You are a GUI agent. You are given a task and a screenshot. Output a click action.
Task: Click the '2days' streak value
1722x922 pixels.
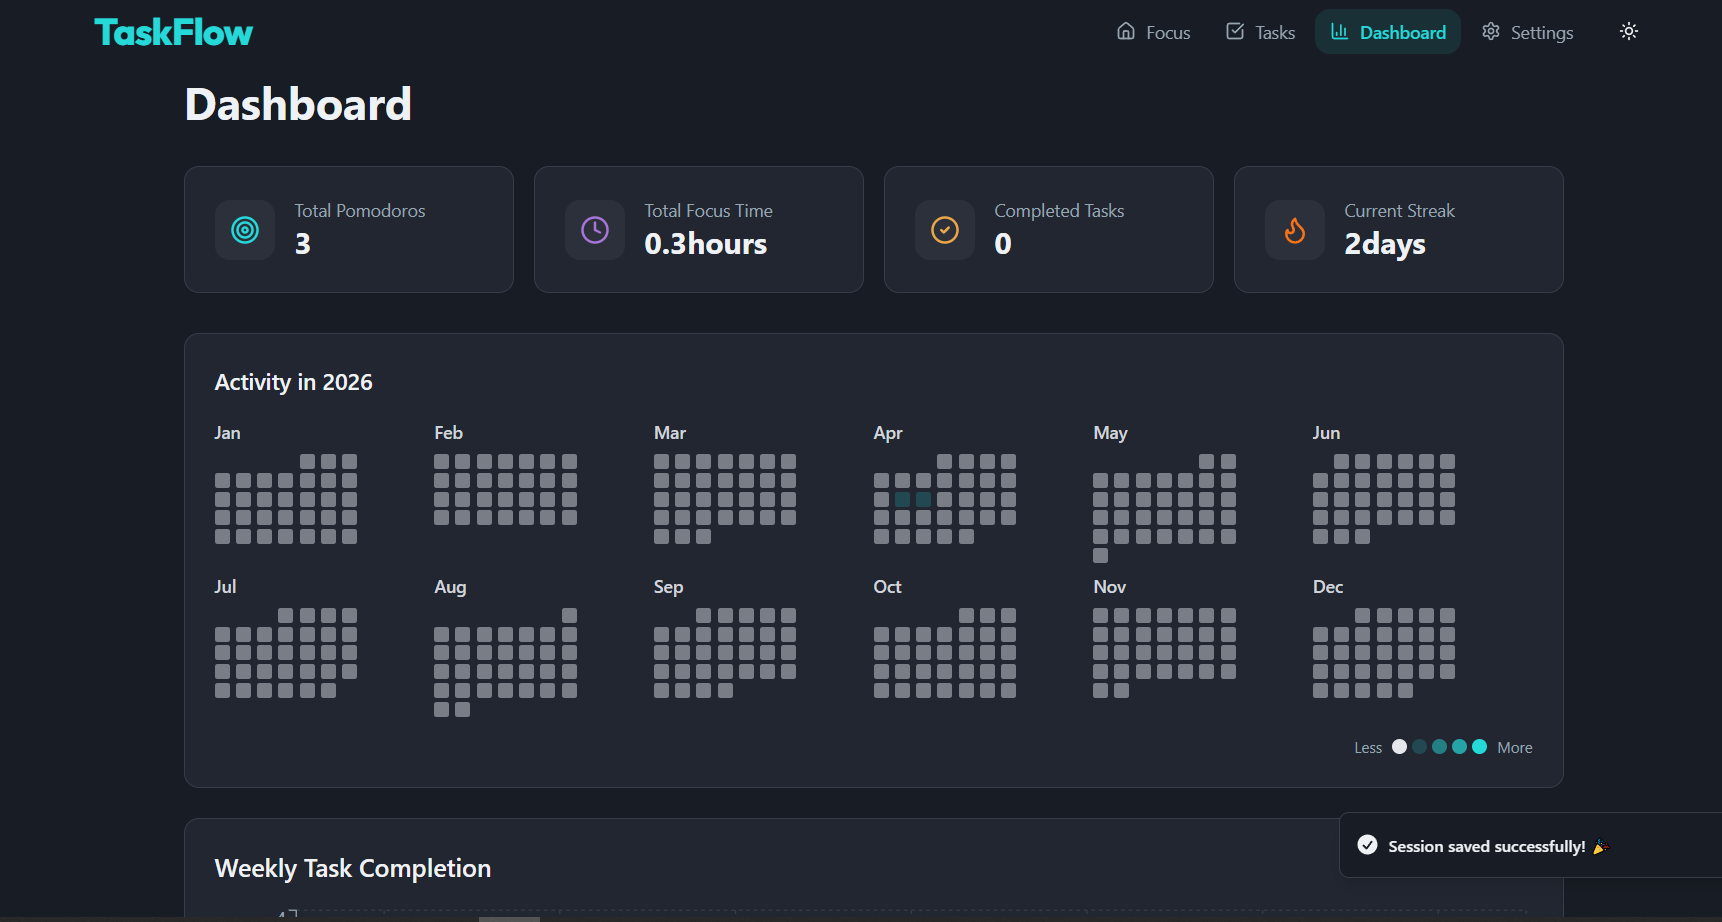(x=1385, y=244)
